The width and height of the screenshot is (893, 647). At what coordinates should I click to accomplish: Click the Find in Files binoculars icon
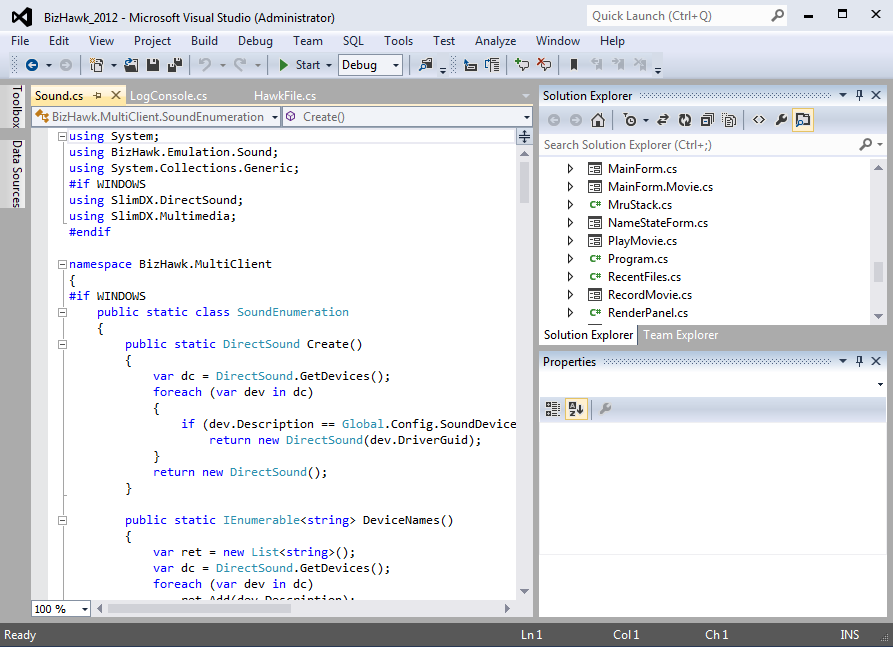[x=425, y=65]
